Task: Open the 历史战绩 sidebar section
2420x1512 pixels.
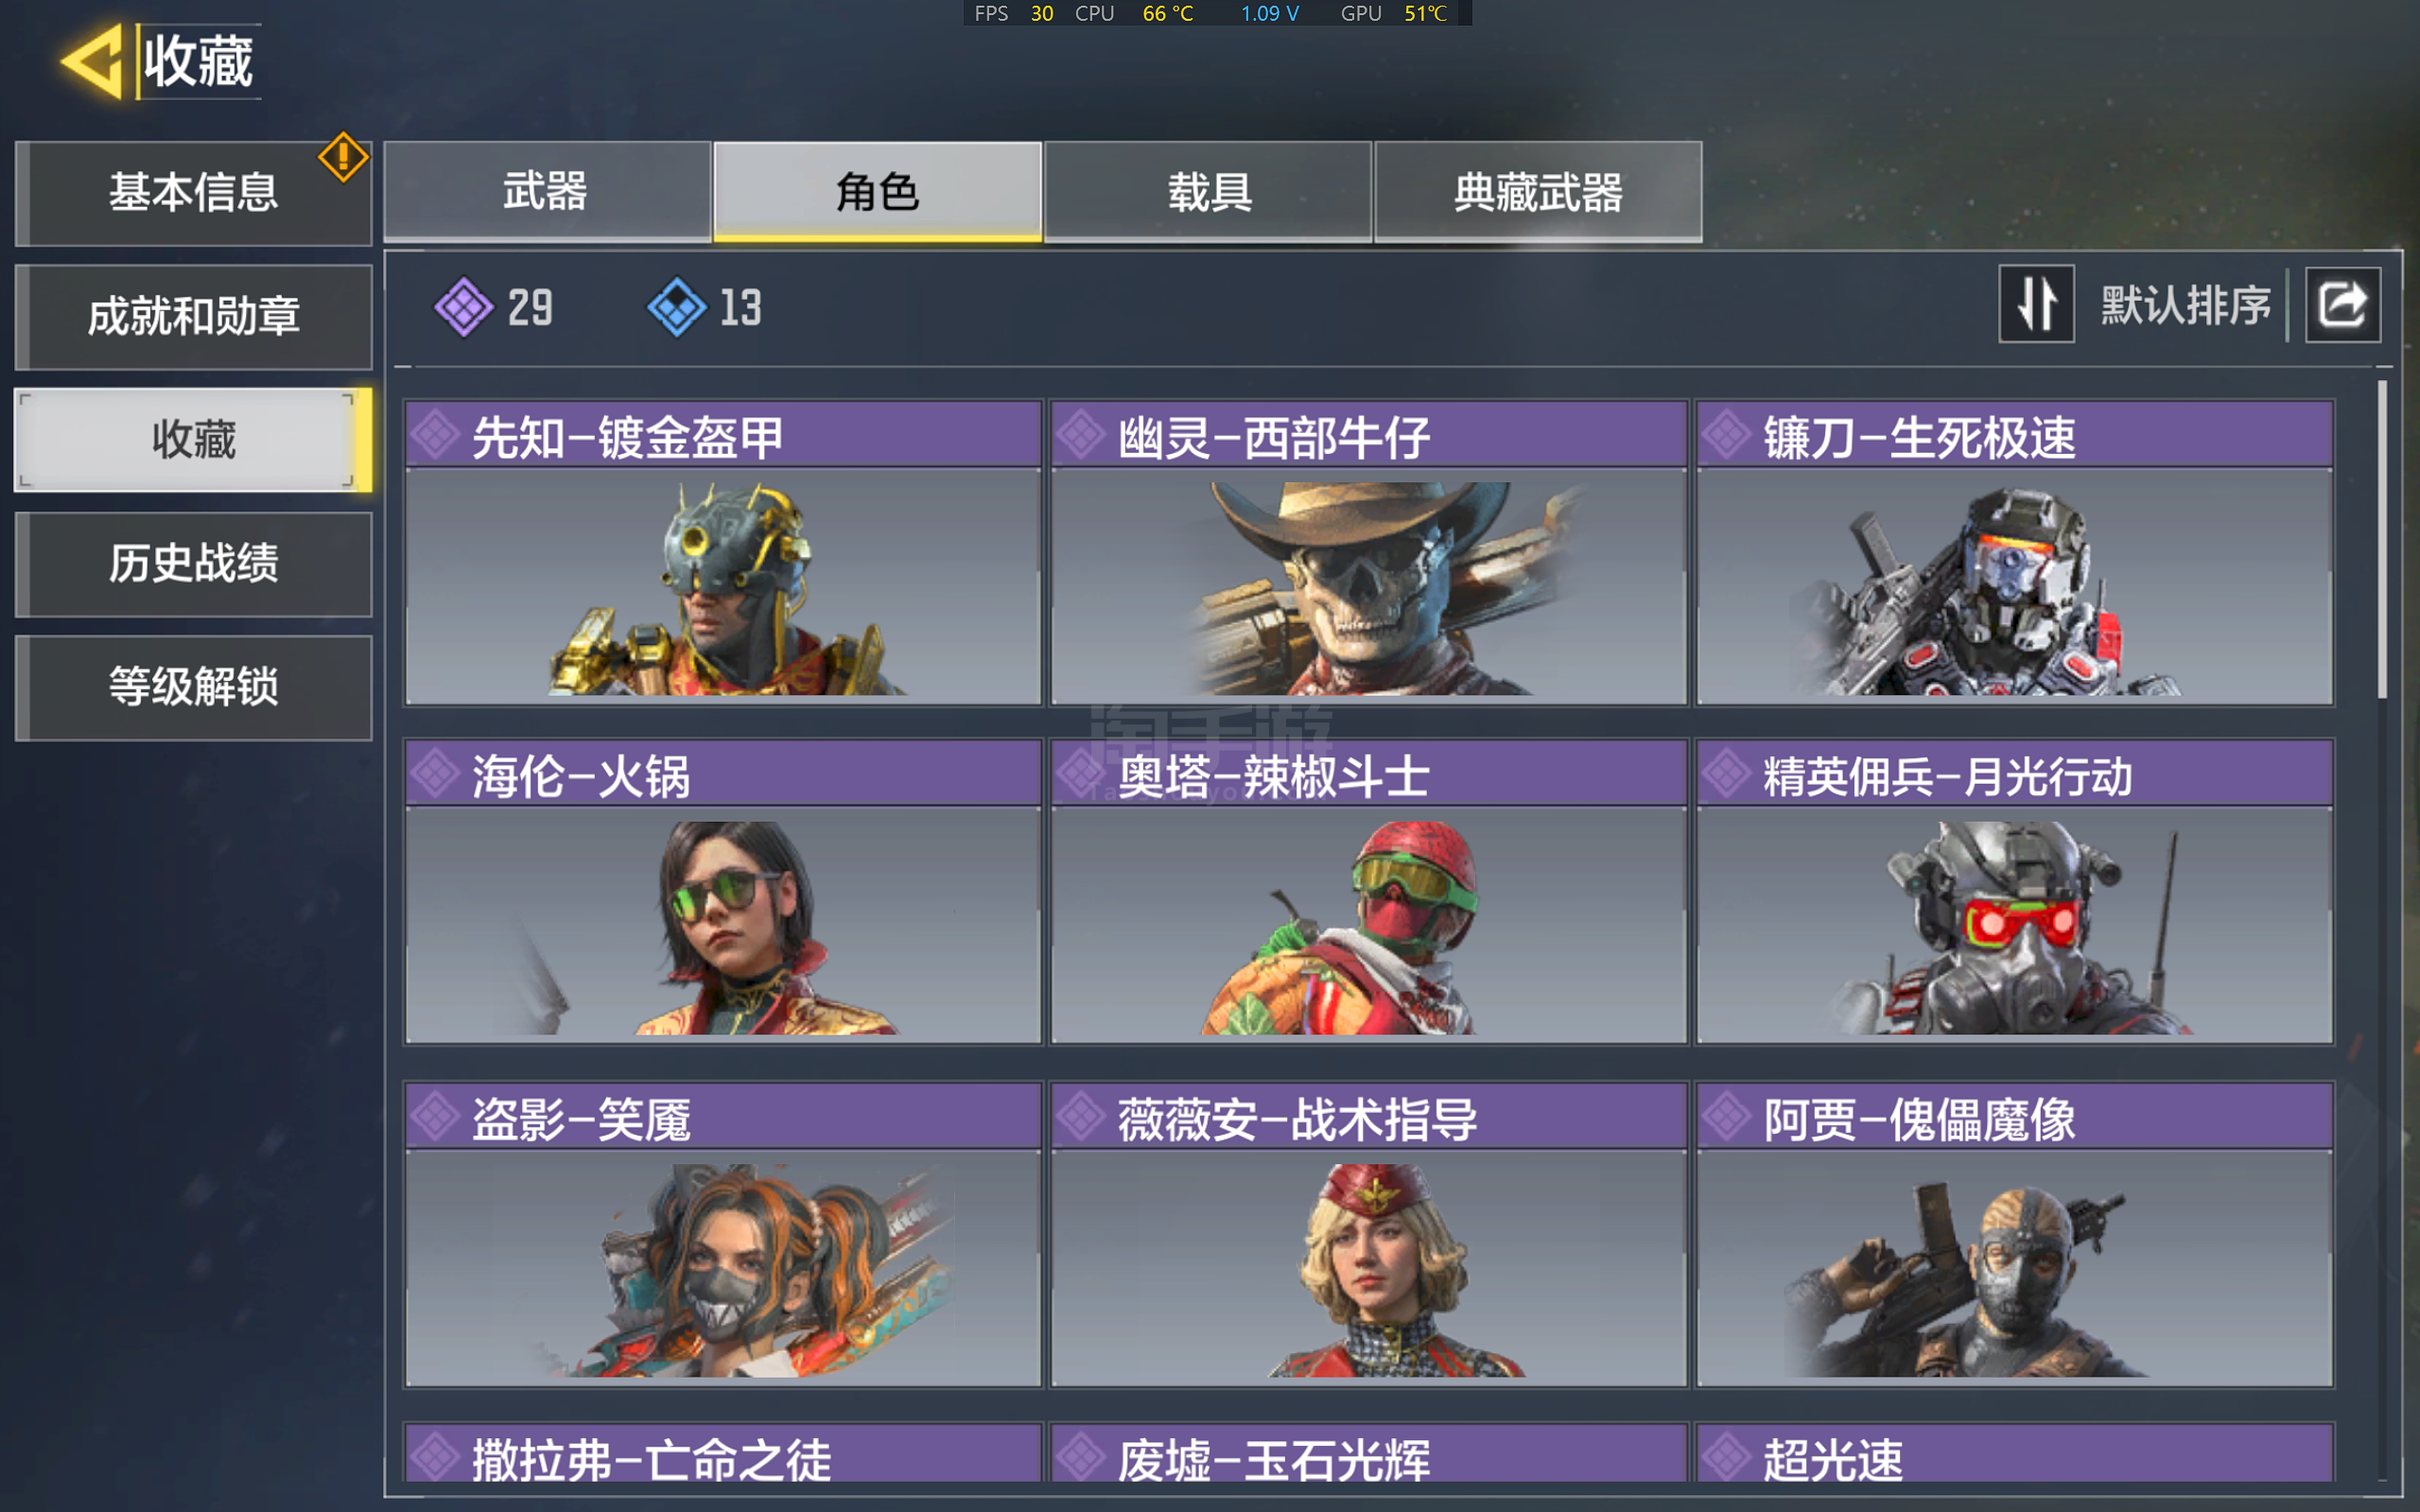Action: click(193, 564)
